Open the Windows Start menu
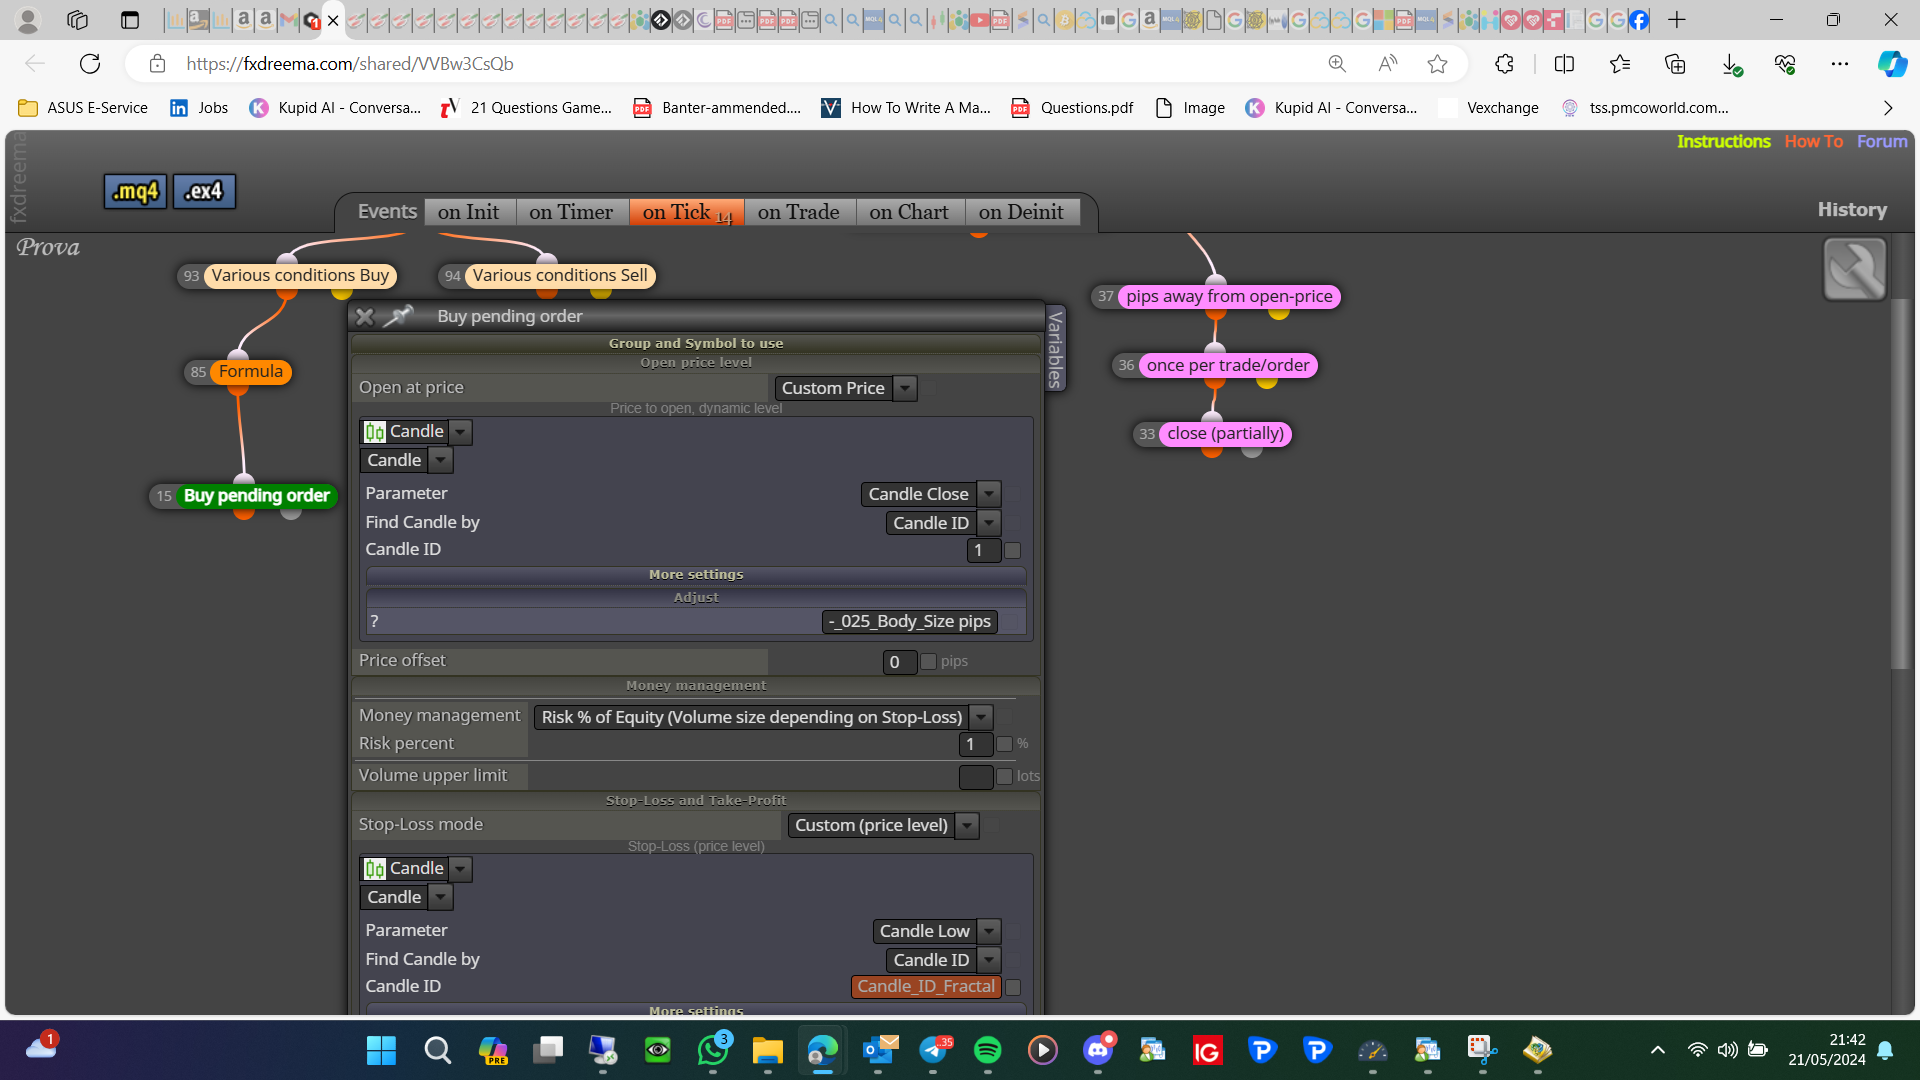Image resolution: width=1920 pixels, height=1080 pixels. (x=381, y=1050)
